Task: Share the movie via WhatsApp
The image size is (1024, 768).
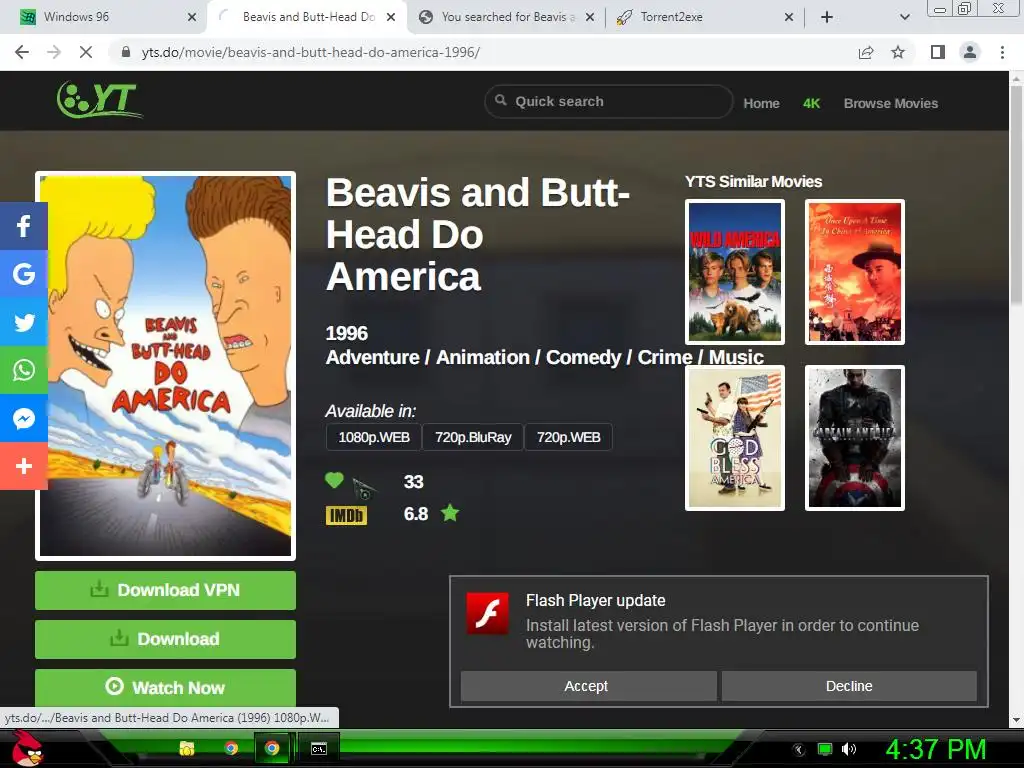Action: click(24, 370)
